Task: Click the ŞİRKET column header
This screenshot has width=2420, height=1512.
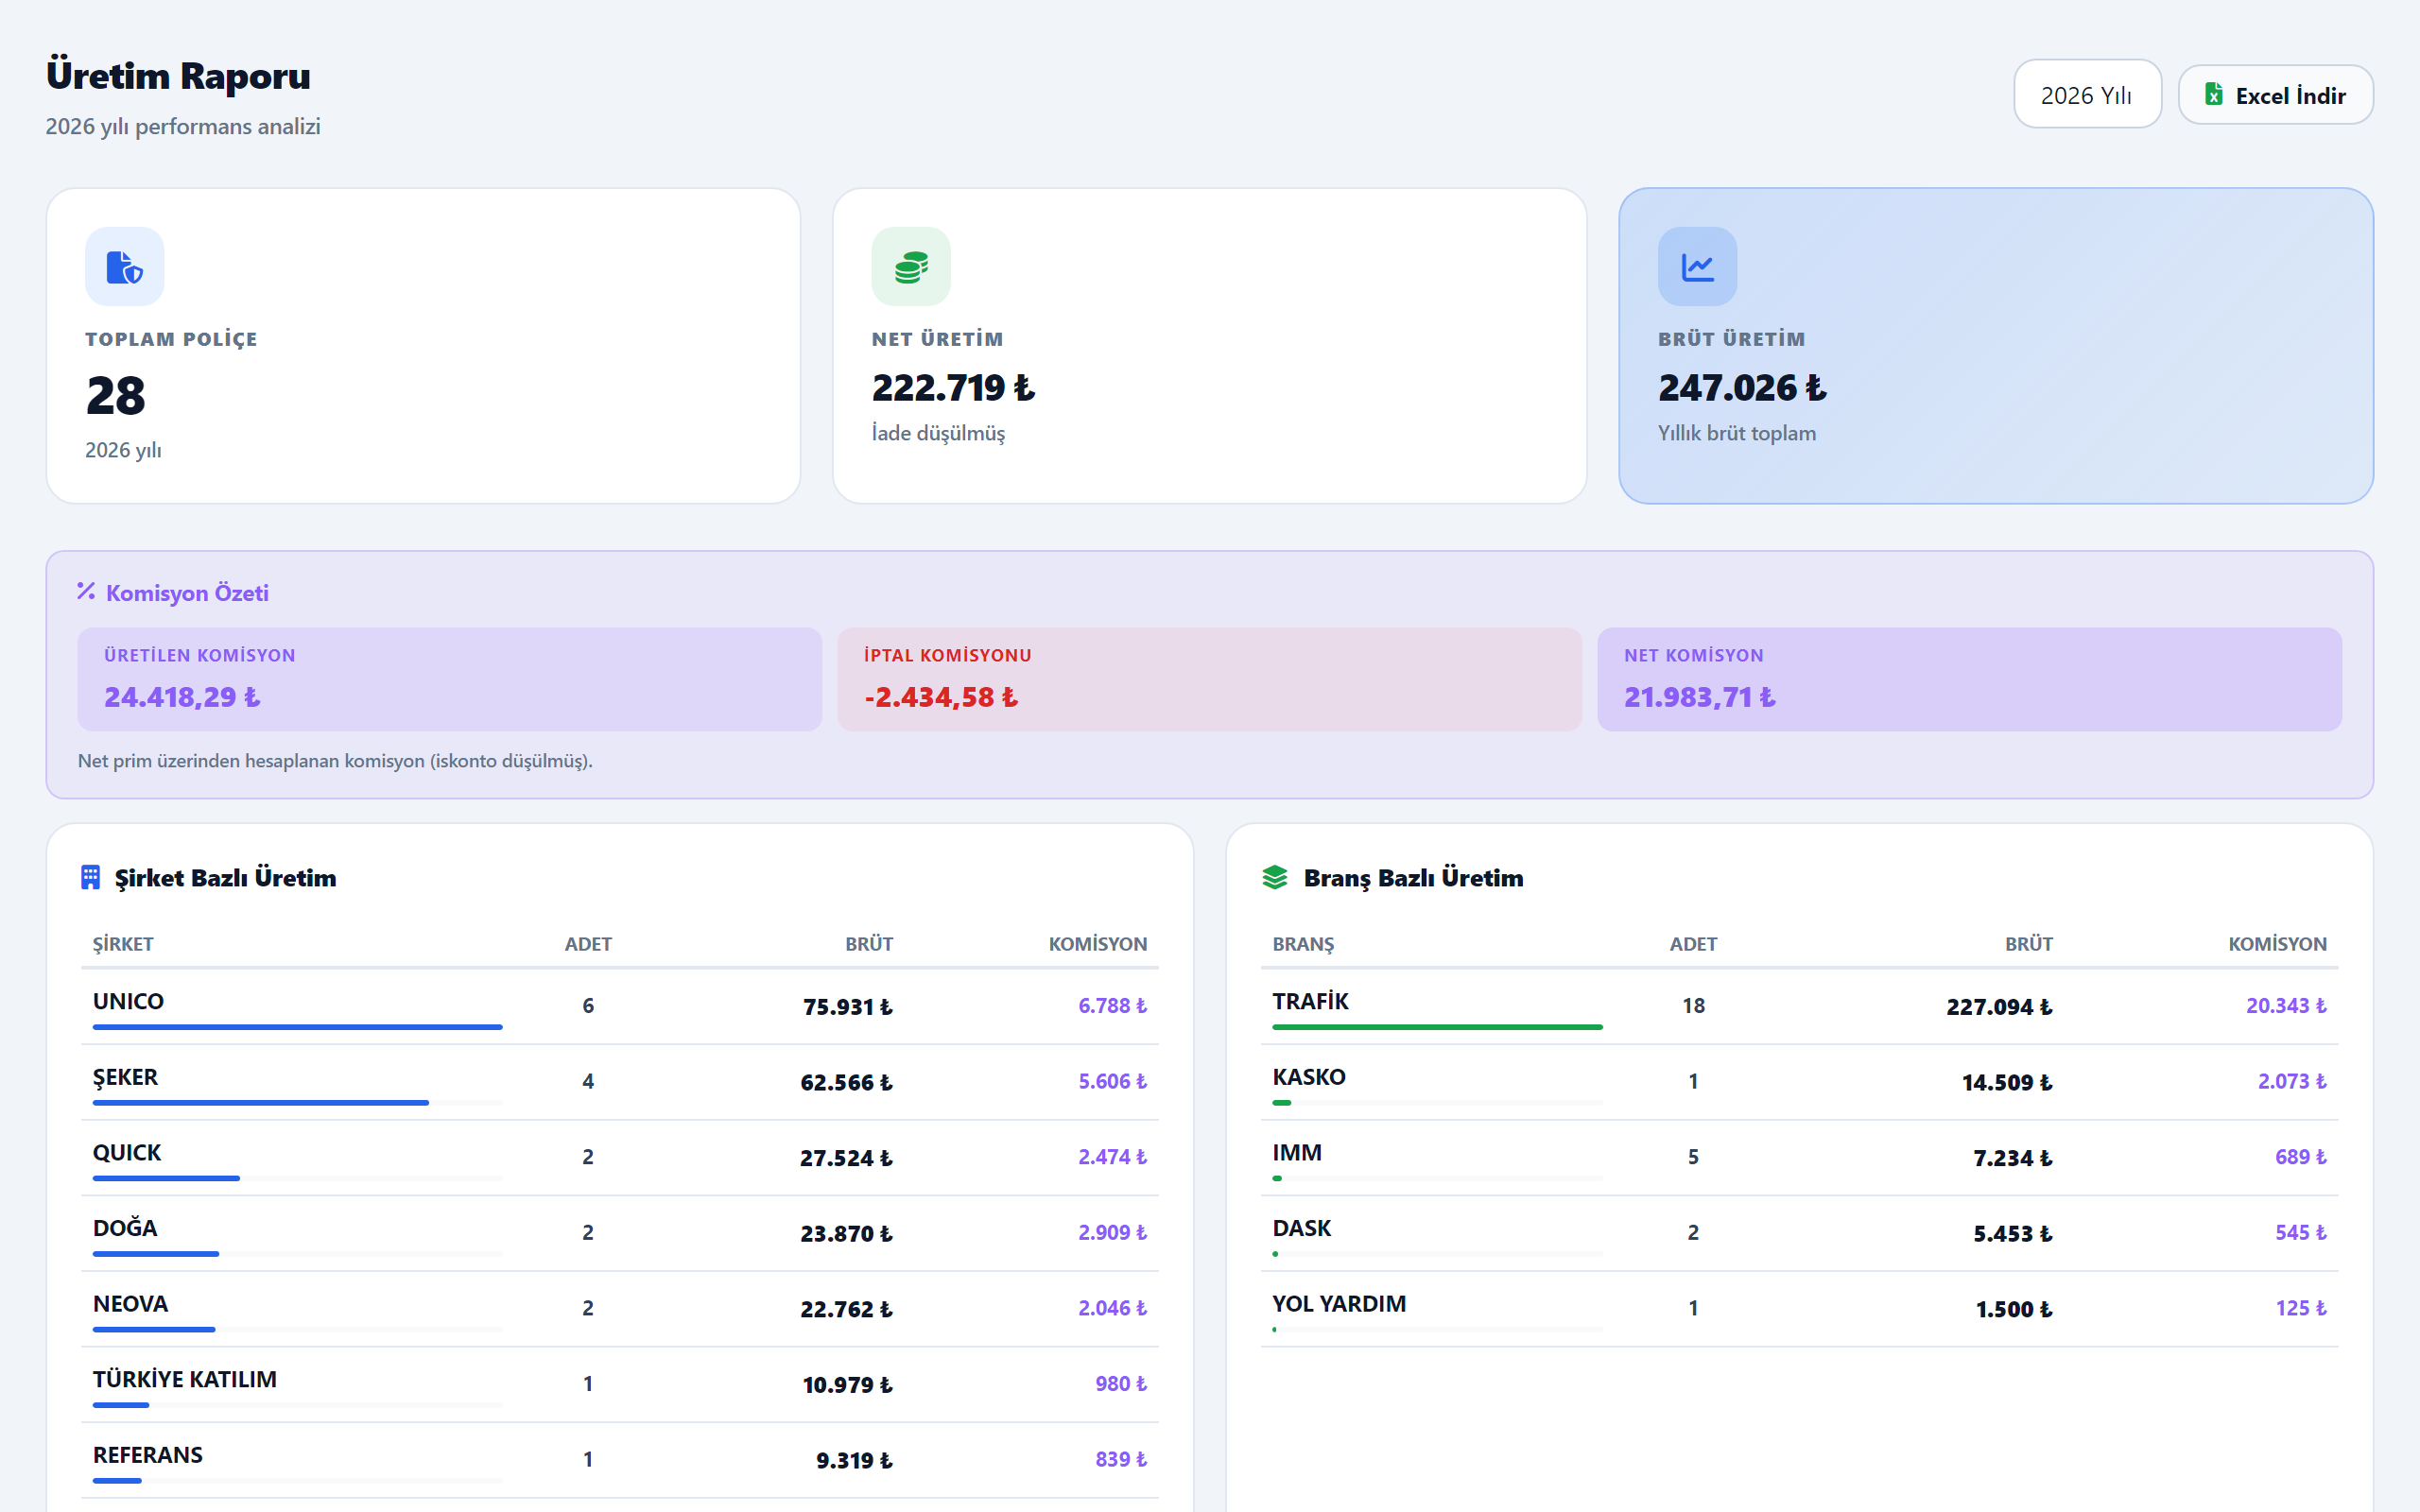Action: coord(123,944)
